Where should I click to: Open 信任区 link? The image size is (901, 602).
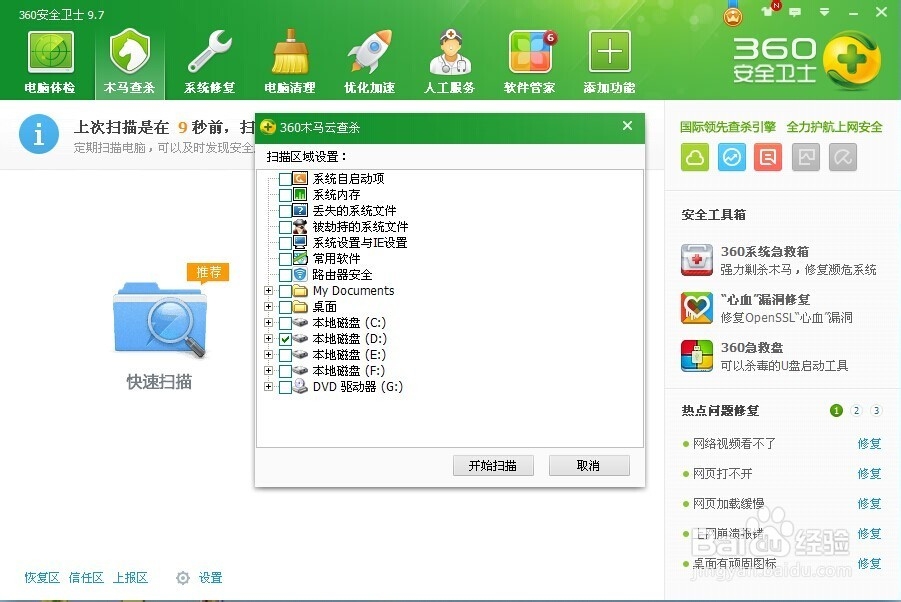pyautogui.click(x=86, y=578)
